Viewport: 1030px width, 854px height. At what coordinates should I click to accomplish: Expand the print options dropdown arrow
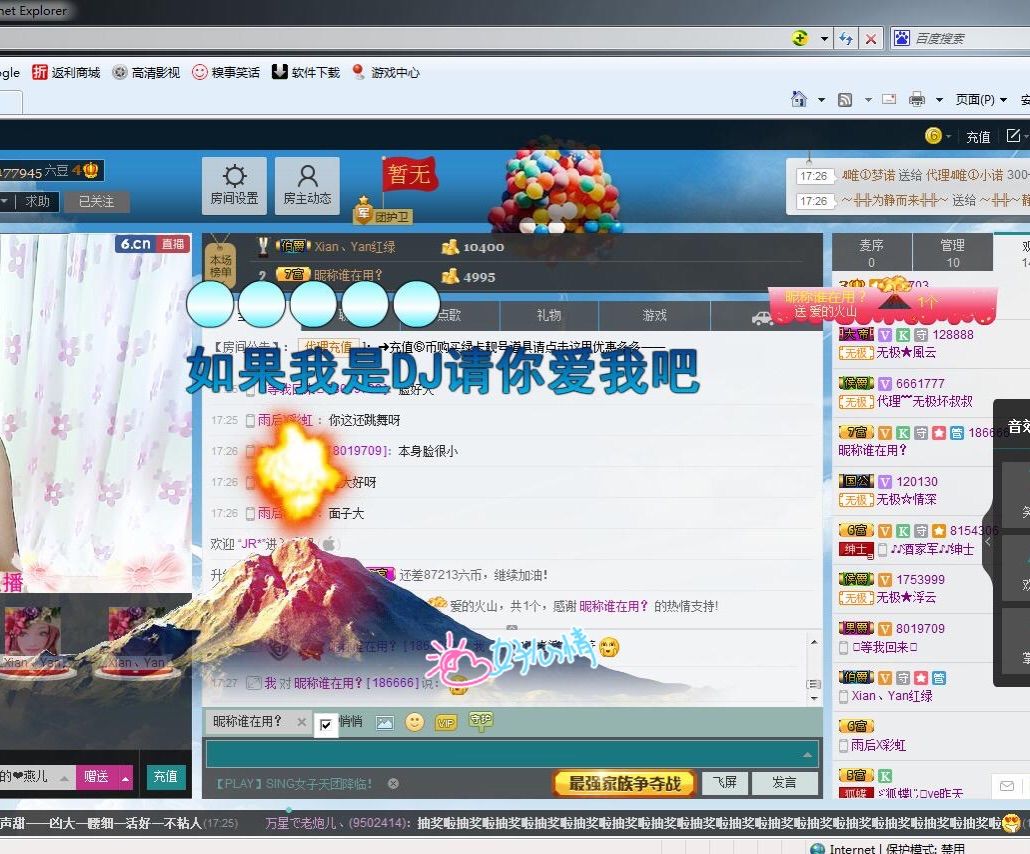939,100
